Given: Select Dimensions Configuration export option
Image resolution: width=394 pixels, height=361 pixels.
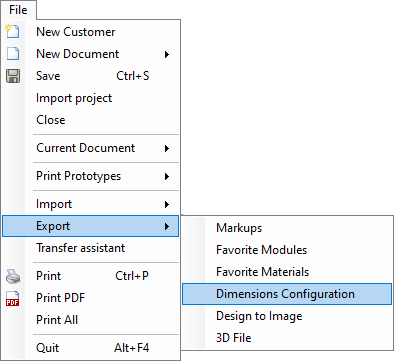Looking at the screenshot, I should pos(287,294).
